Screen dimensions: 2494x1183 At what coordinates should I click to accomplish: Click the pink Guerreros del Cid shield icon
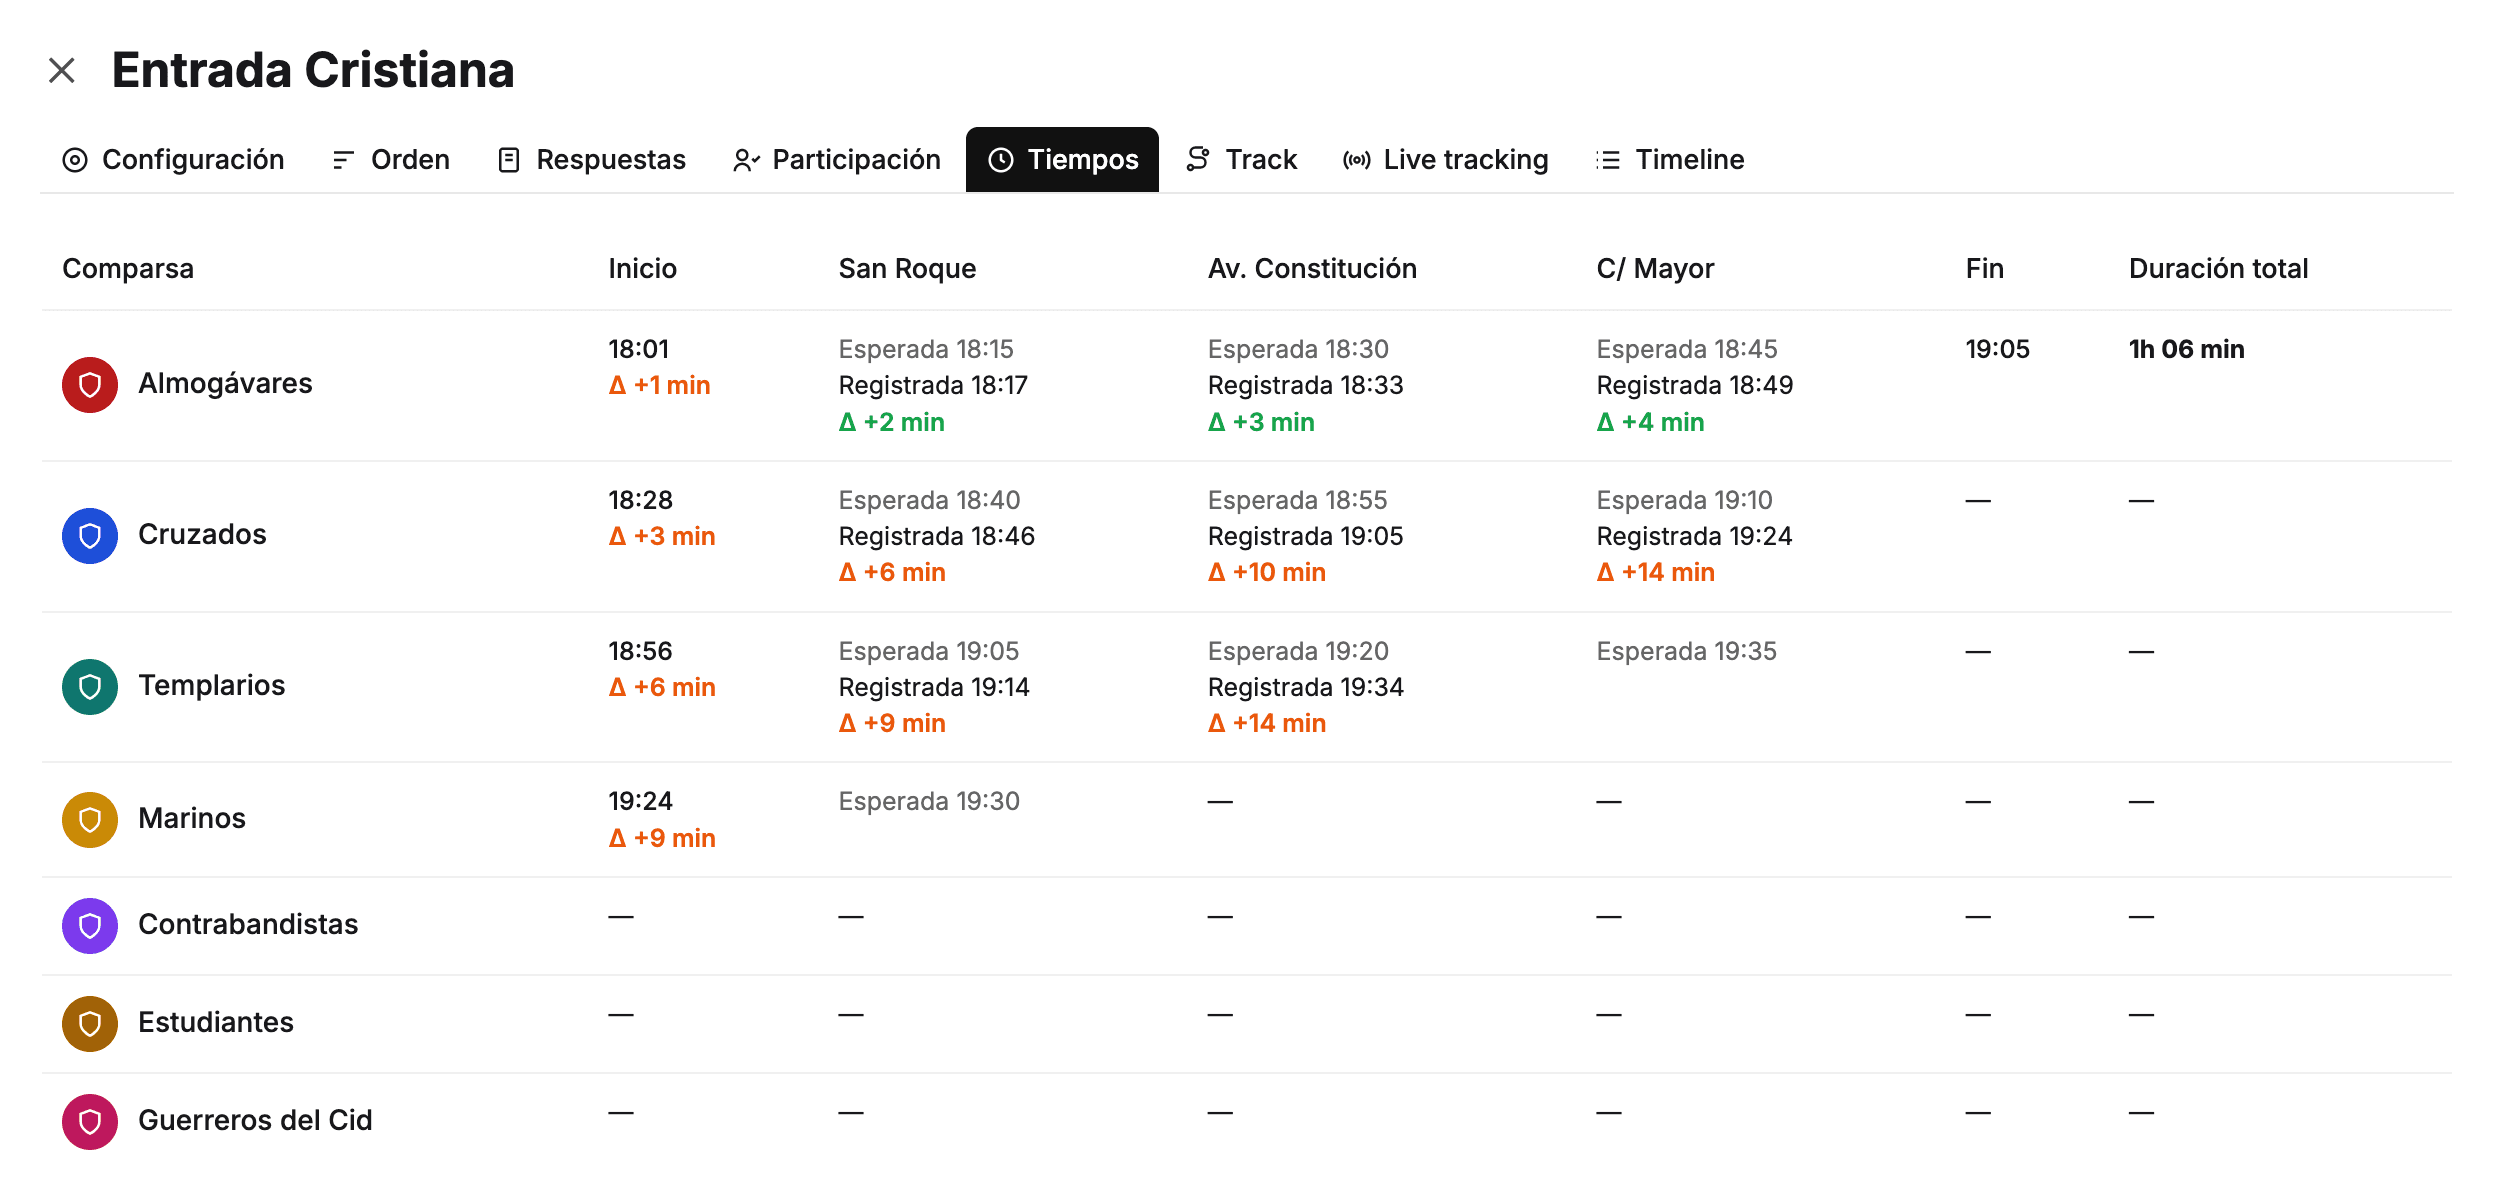point(90,1122)
